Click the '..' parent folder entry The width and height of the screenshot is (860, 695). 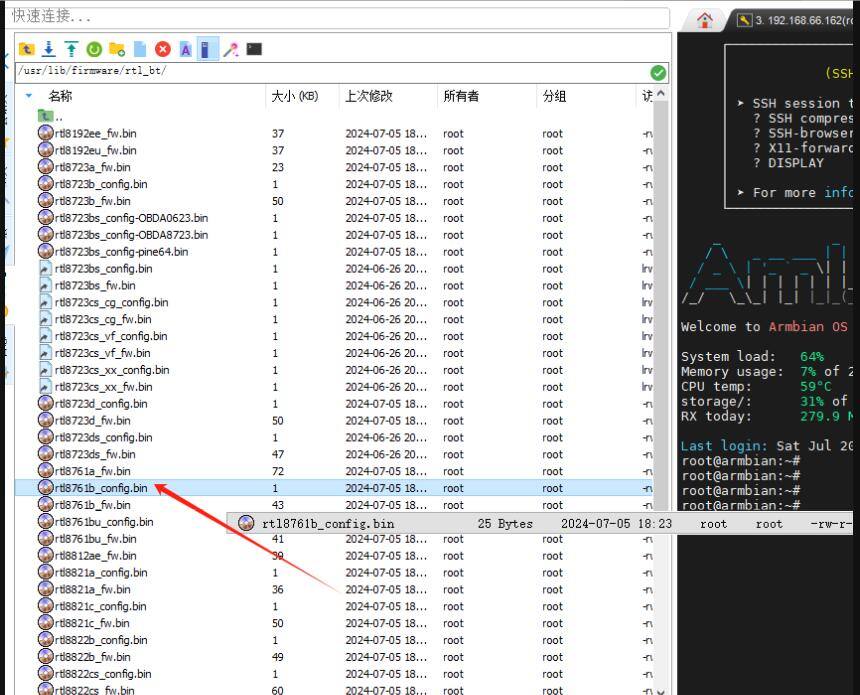click(50, 116)
